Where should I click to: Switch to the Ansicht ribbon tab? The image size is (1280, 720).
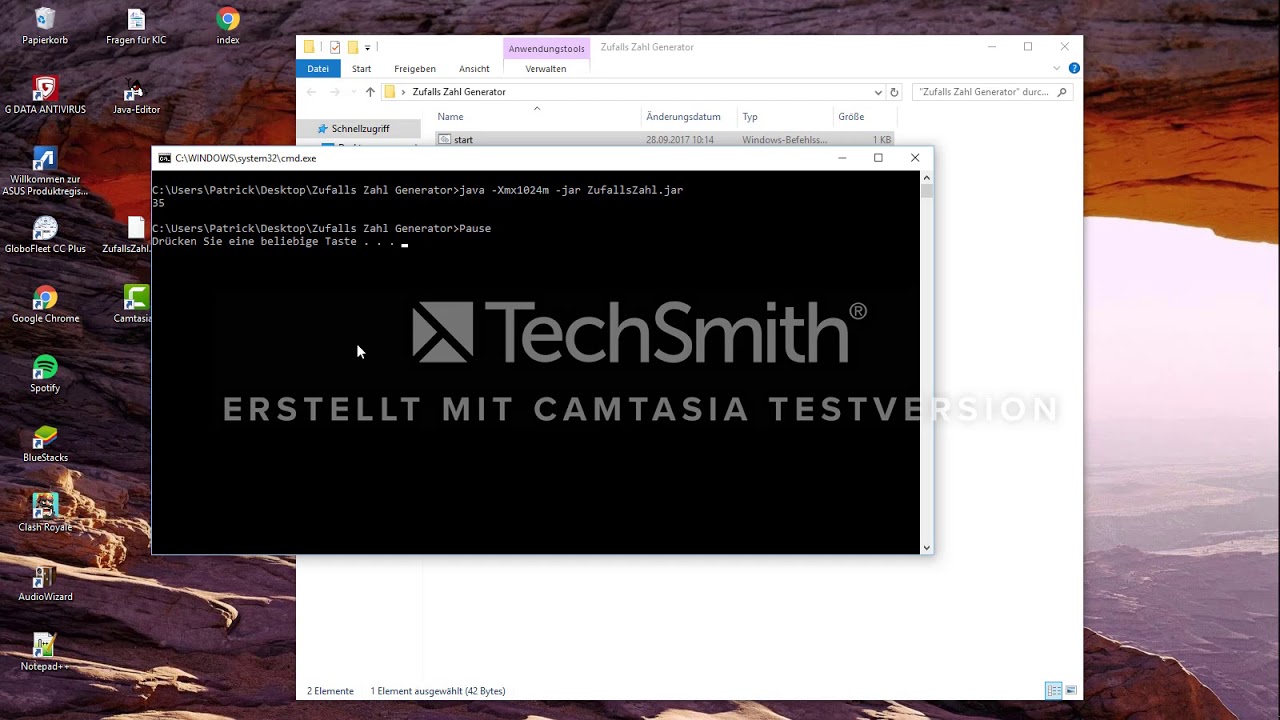[474, 69]
